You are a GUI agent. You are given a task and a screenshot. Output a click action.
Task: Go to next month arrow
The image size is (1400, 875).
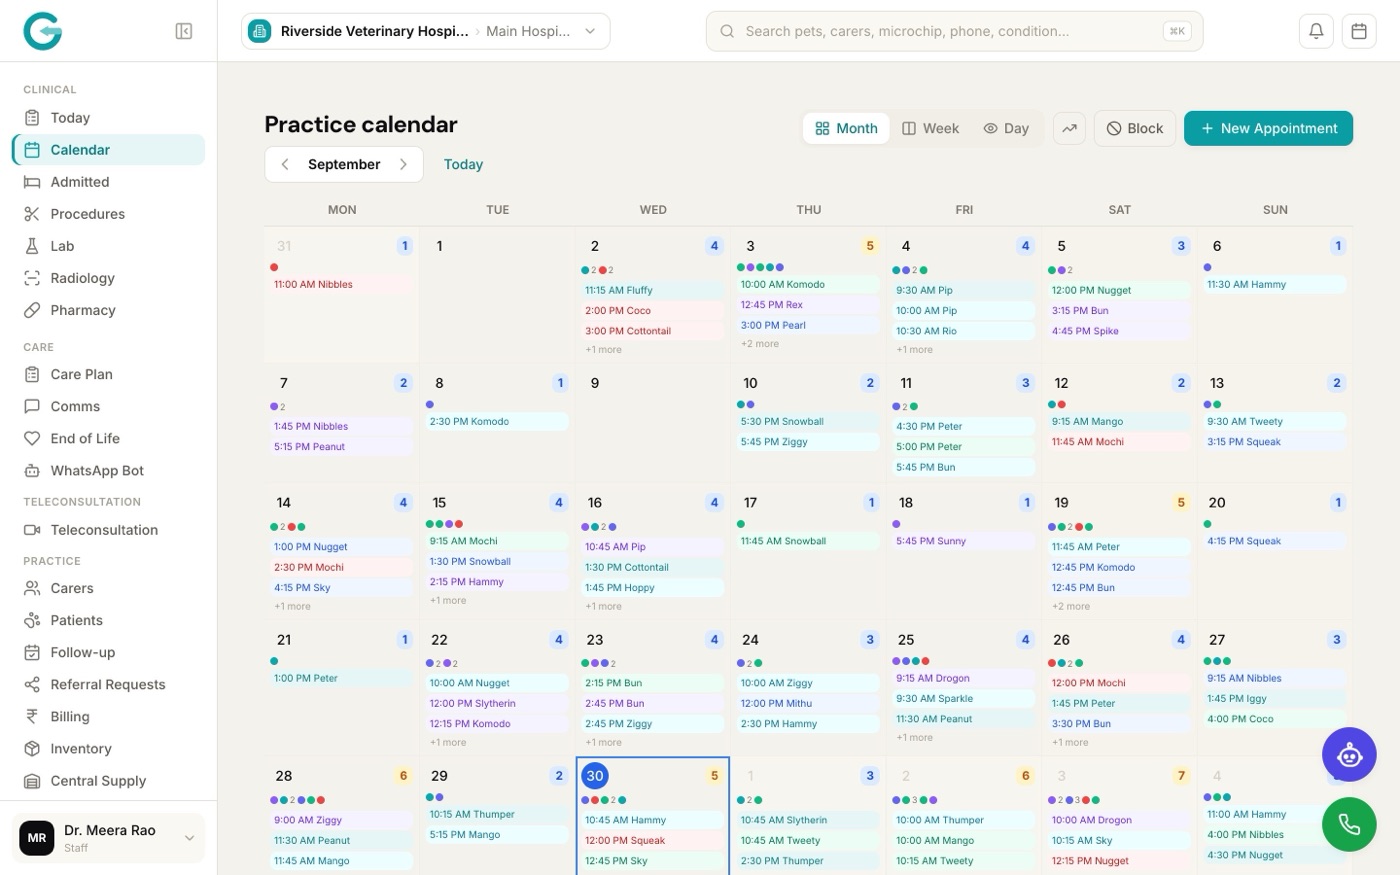tap(403, 164)
